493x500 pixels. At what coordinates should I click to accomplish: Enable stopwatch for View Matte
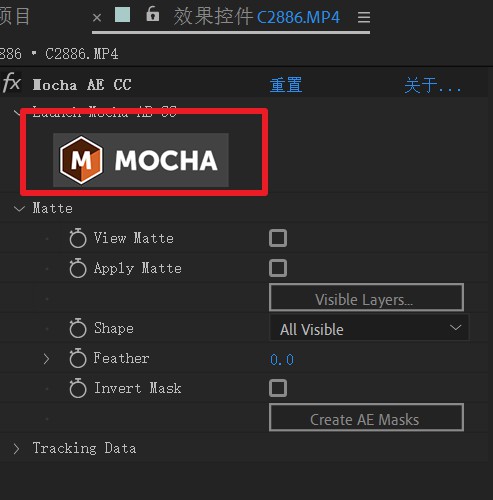coord(78,238)
